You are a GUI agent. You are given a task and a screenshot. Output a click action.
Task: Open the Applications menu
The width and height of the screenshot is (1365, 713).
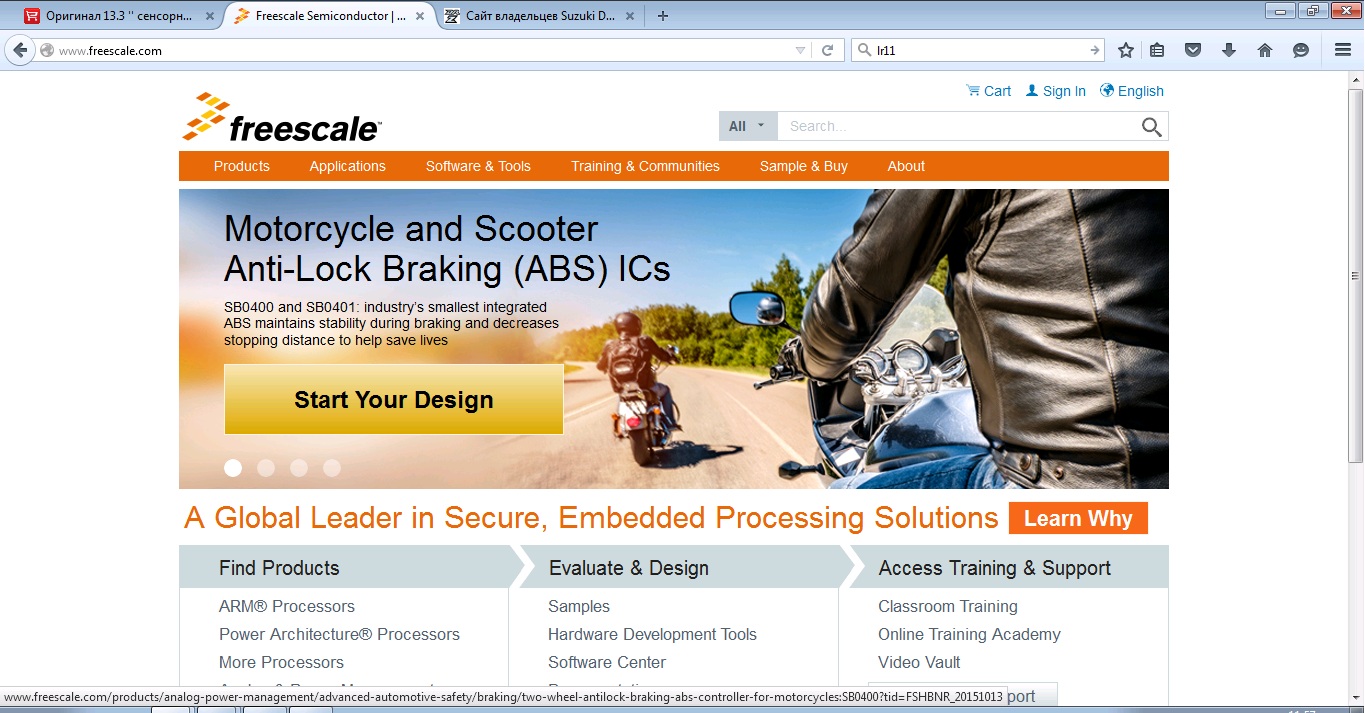[348, 166]
